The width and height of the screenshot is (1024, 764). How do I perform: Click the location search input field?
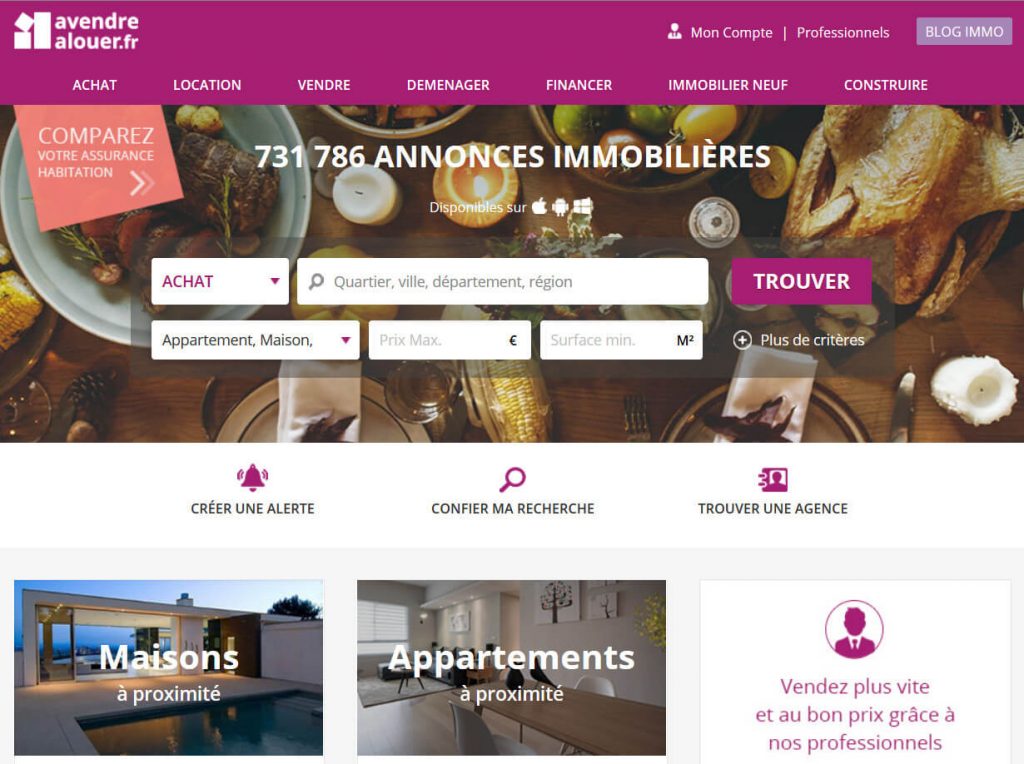(x=502, y=281)
